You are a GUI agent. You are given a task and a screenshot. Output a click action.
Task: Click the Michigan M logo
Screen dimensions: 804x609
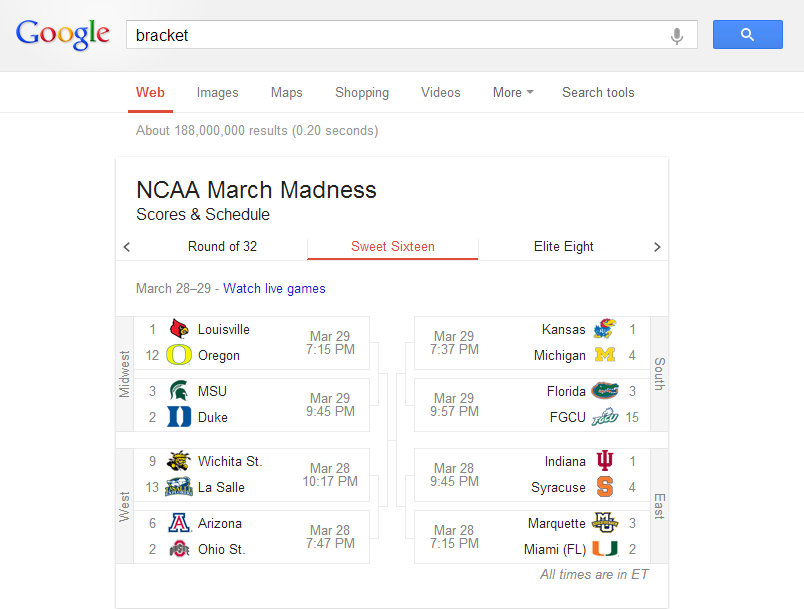(605, 355)
